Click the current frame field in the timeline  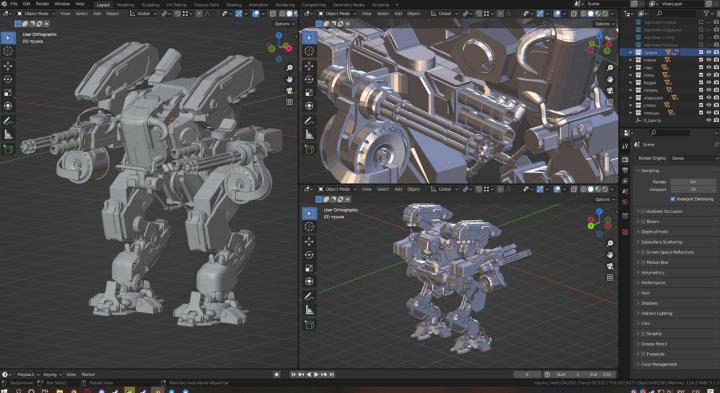click(527, 375)
